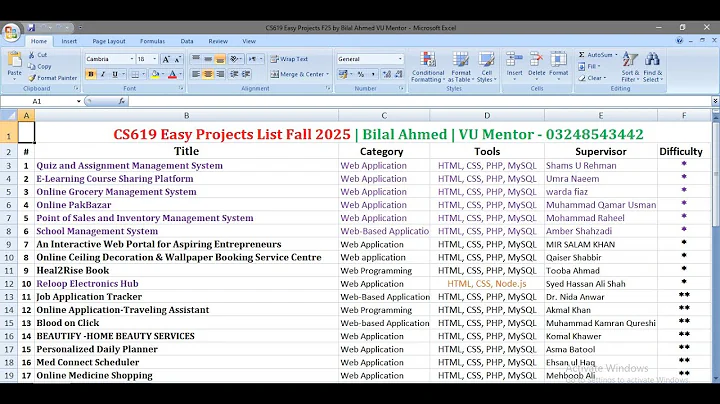Align text right
720x404 pixels.
tap(220, 74)
